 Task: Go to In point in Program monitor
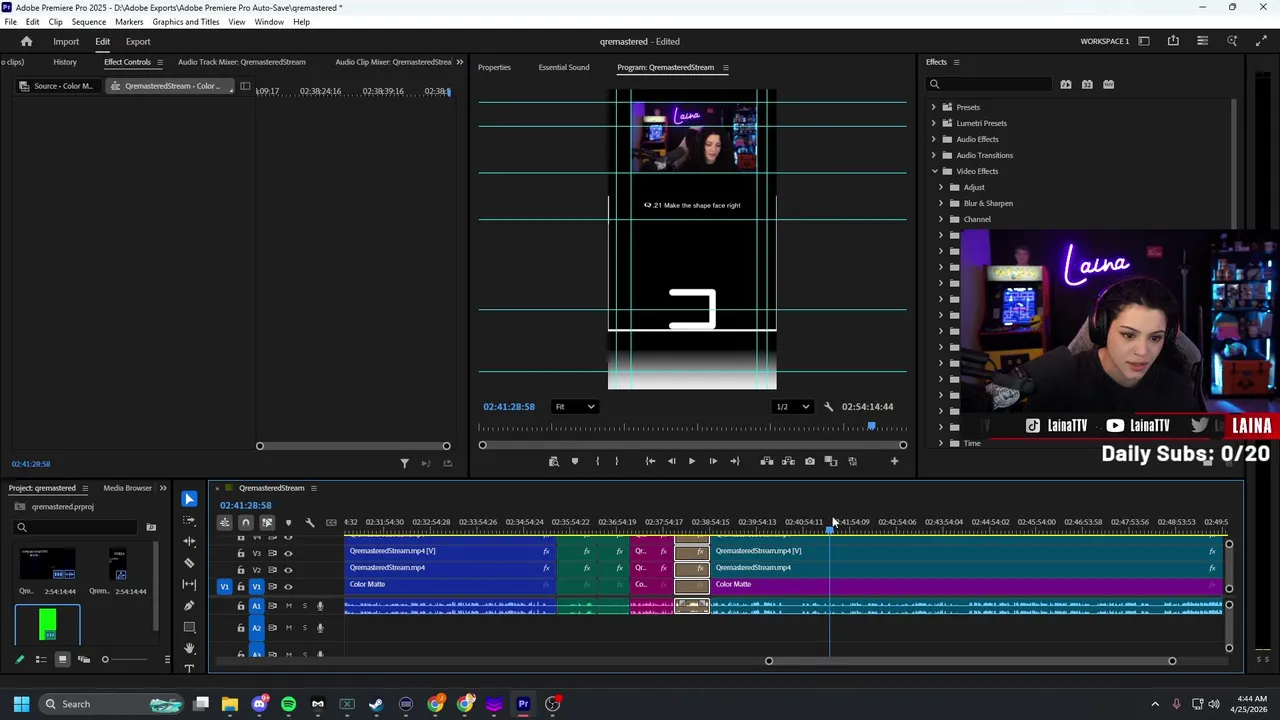650,461
